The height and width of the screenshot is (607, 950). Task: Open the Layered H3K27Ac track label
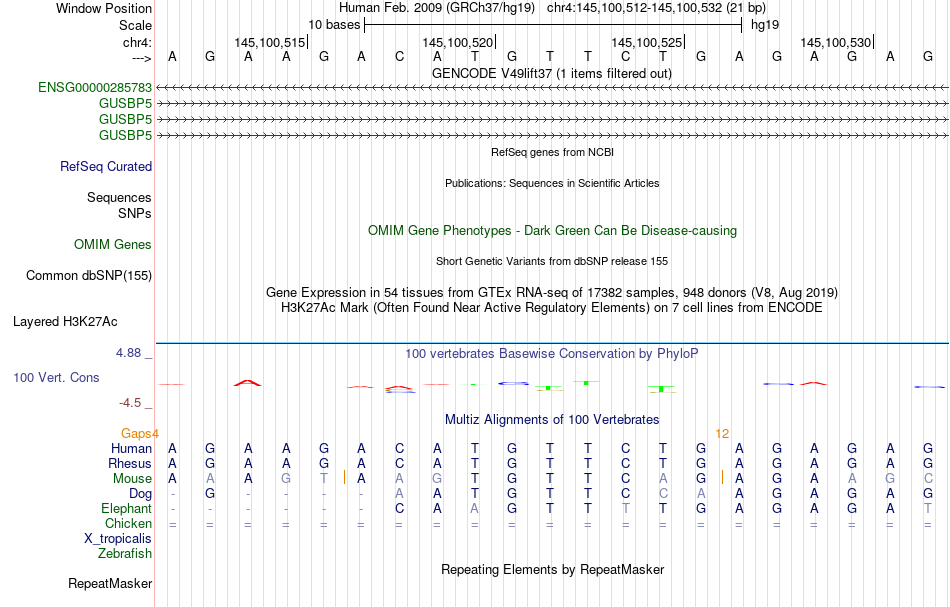click(65, 322)
